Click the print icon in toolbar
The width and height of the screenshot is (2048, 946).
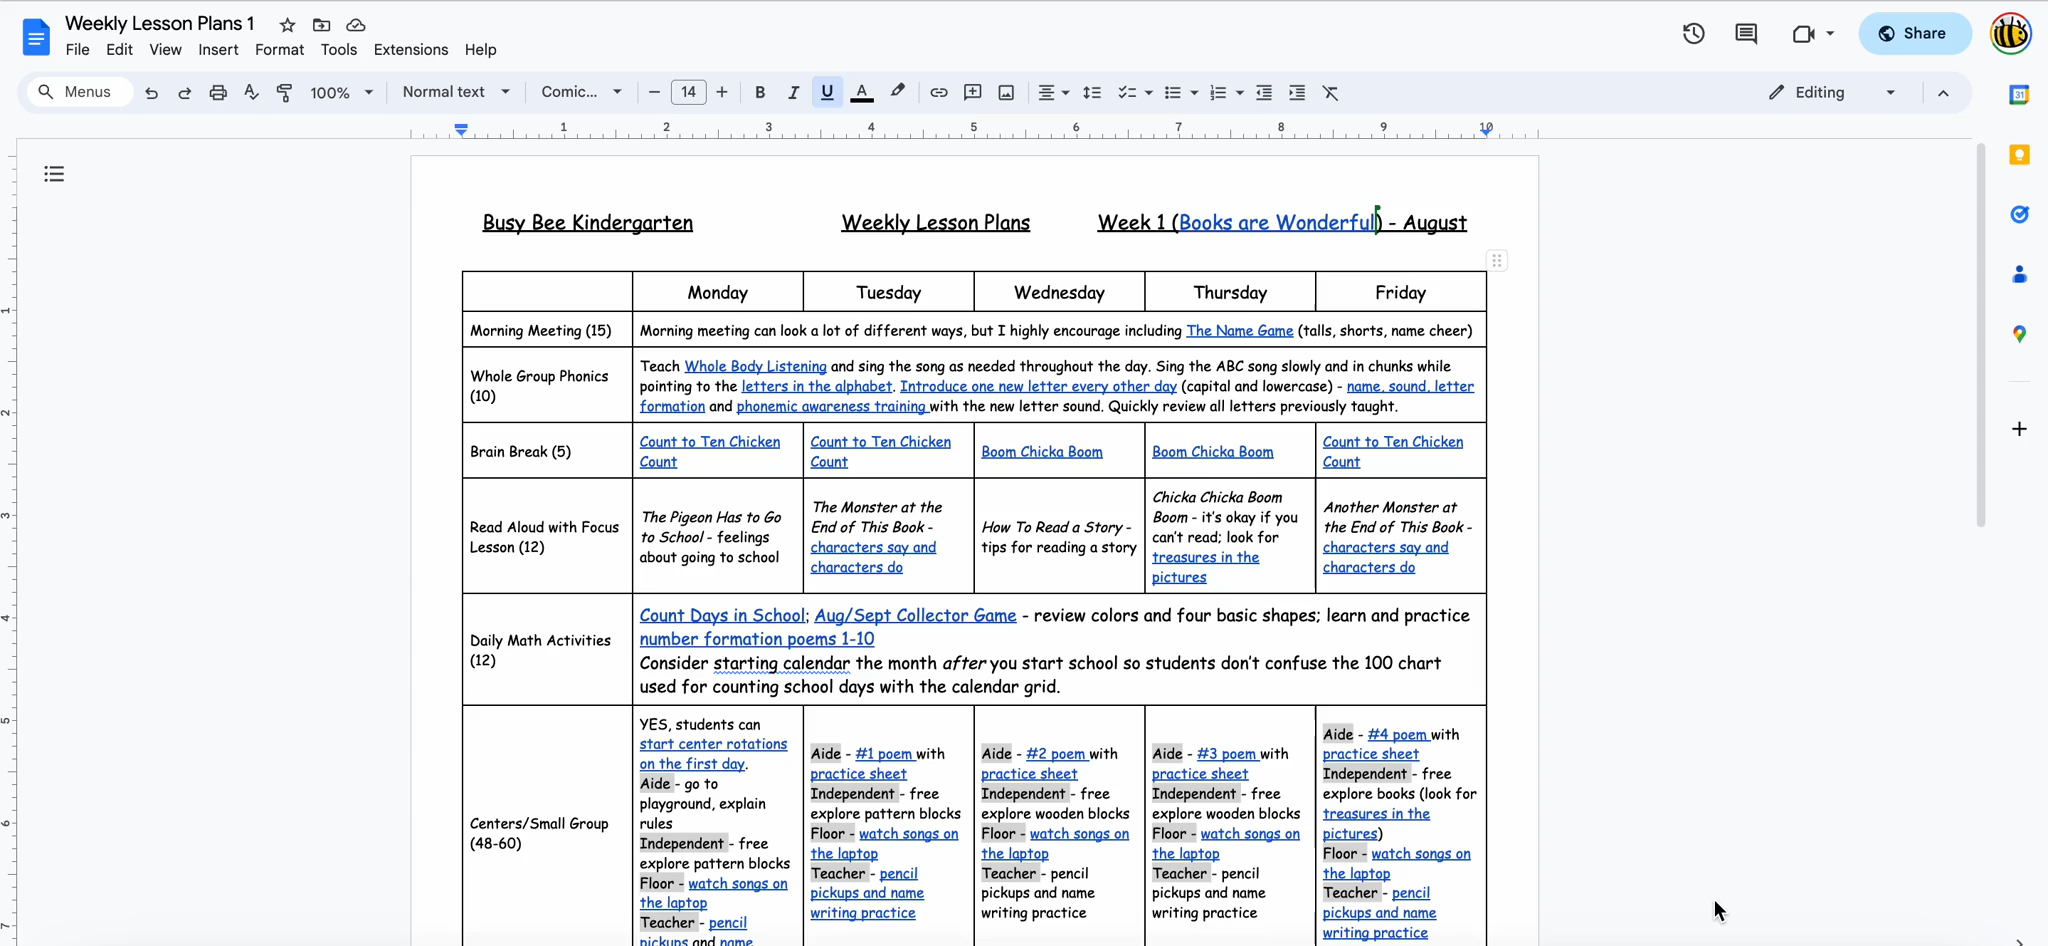tap(217, 92)
